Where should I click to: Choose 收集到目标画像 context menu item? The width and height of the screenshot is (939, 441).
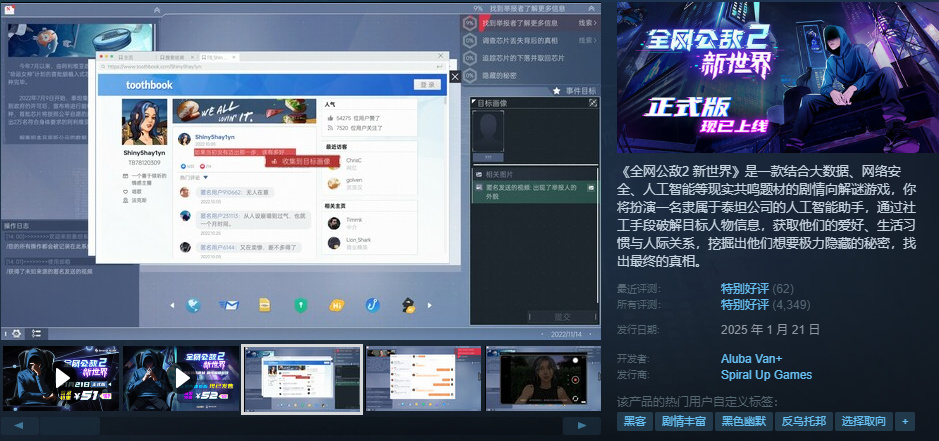point(302,161)
